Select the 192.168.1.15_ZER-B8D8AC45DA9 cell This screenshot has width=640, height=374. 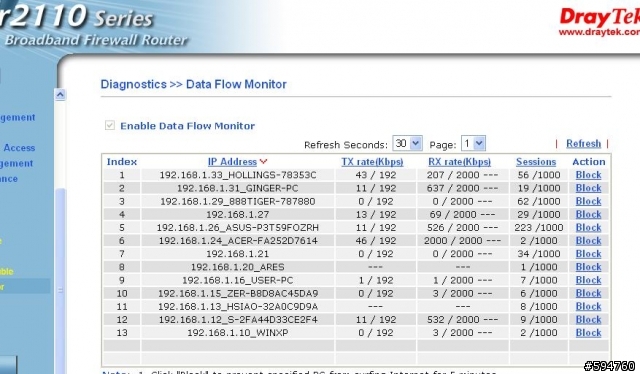point(238,293)
